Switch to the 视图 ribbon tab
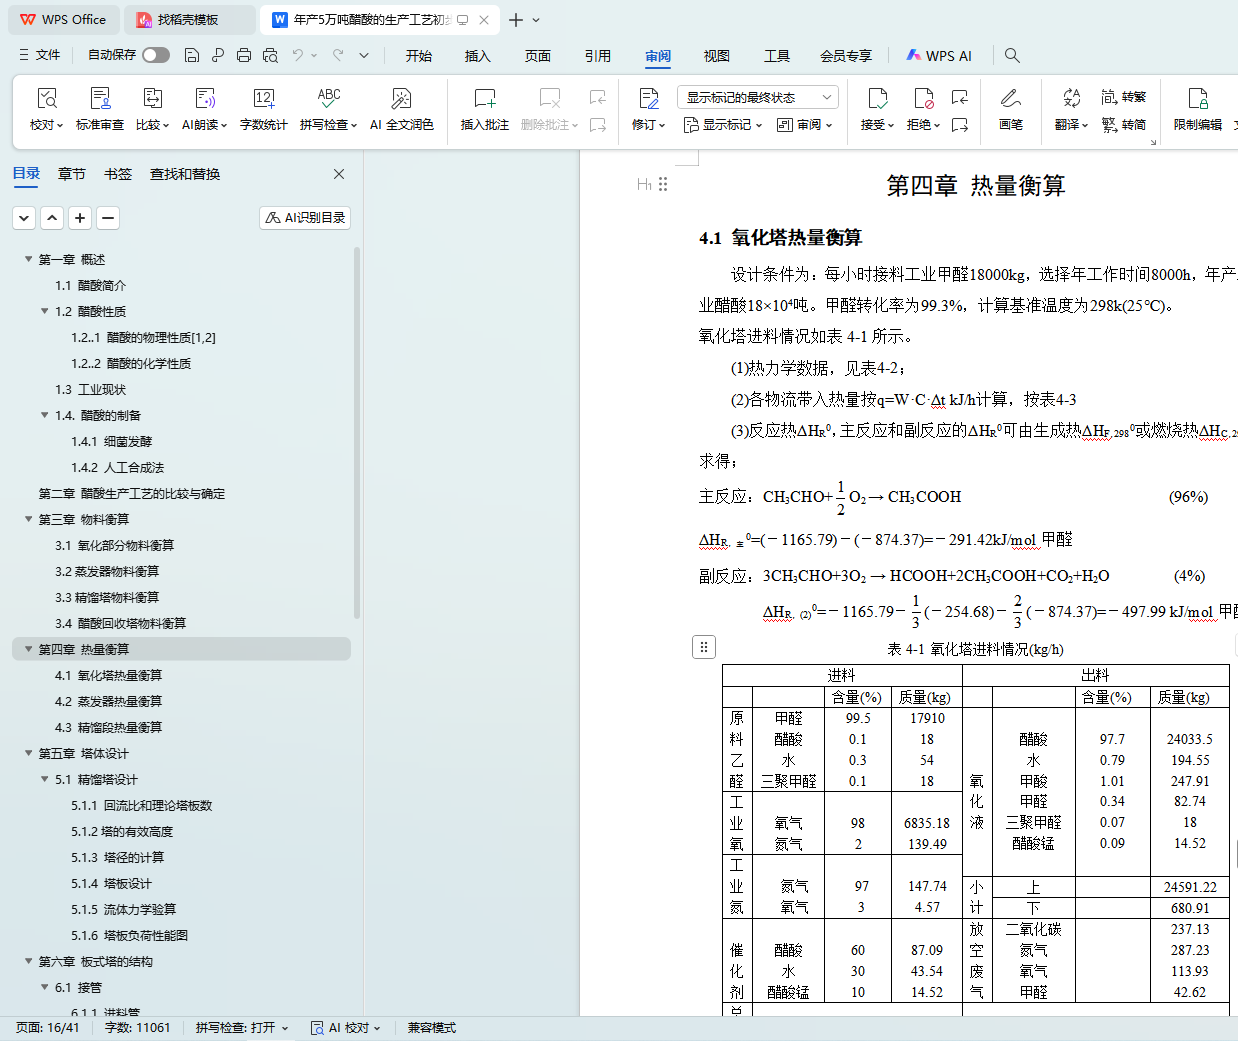The width and height of the screenshot is (1238, 1041). 716,56
